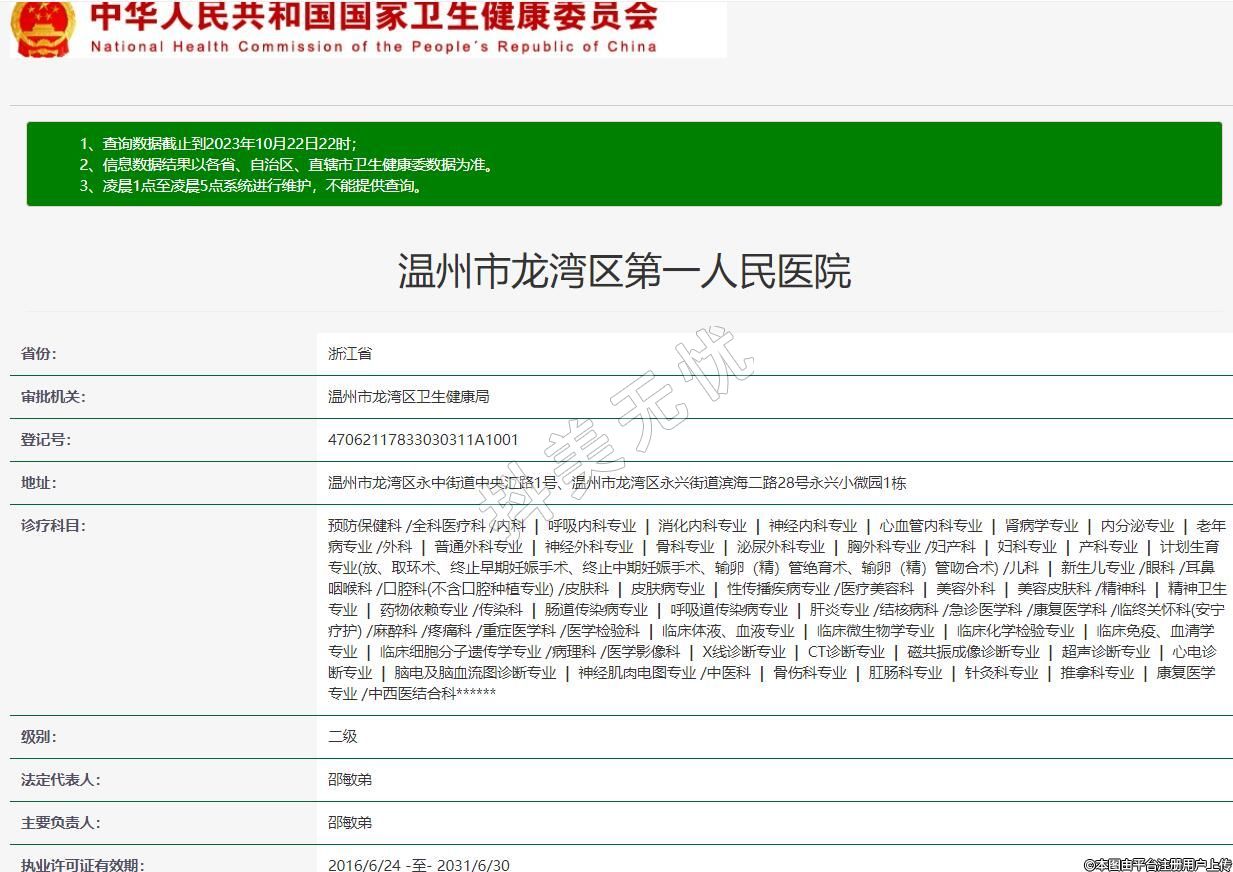Click the 审批机关 row label
The image size is (1233, 872).
point(53,396)
